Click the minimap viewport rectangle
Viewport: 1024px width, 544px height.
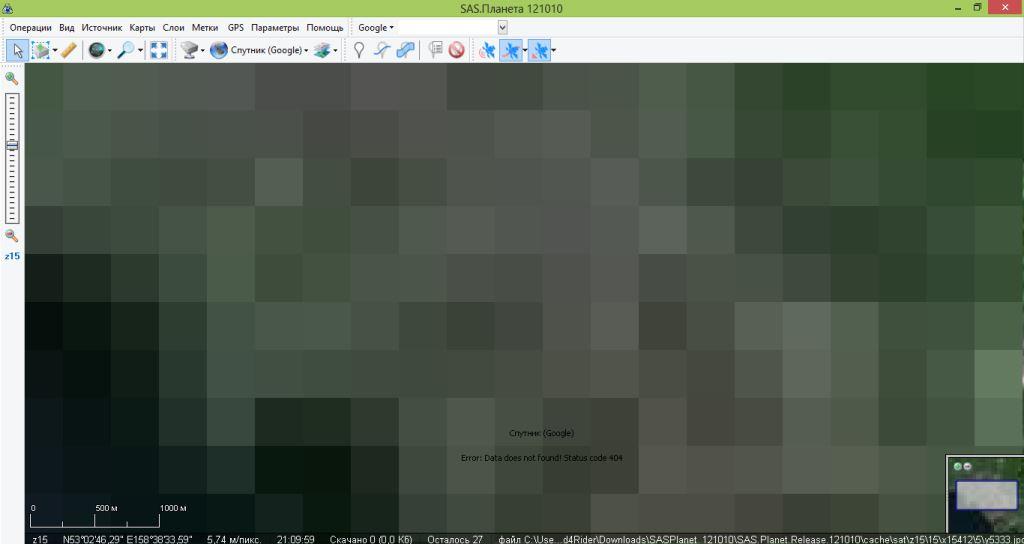pos(986,496)
